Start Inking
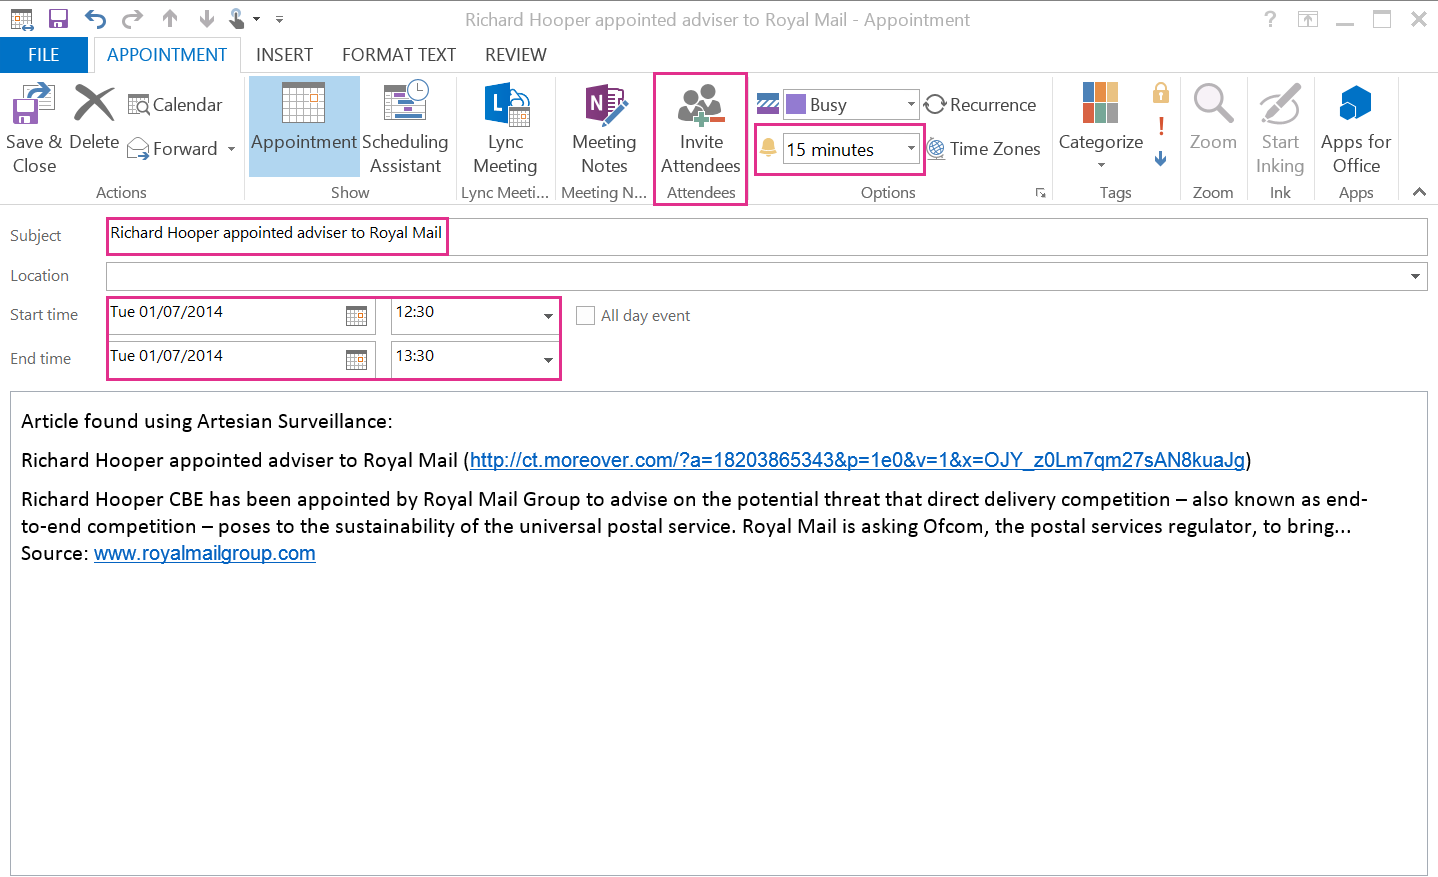 [1280, 127]
